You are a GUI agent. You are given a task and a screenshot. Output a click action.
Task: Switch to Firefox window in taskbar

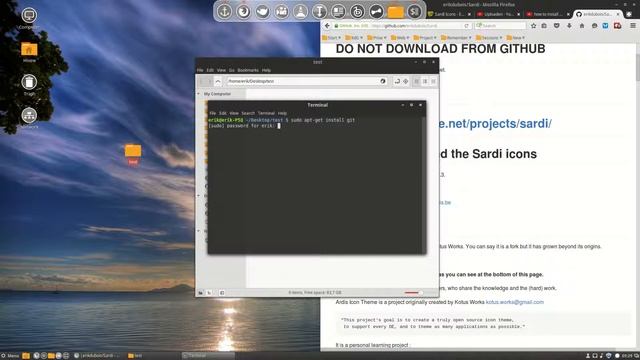point(98,356)
